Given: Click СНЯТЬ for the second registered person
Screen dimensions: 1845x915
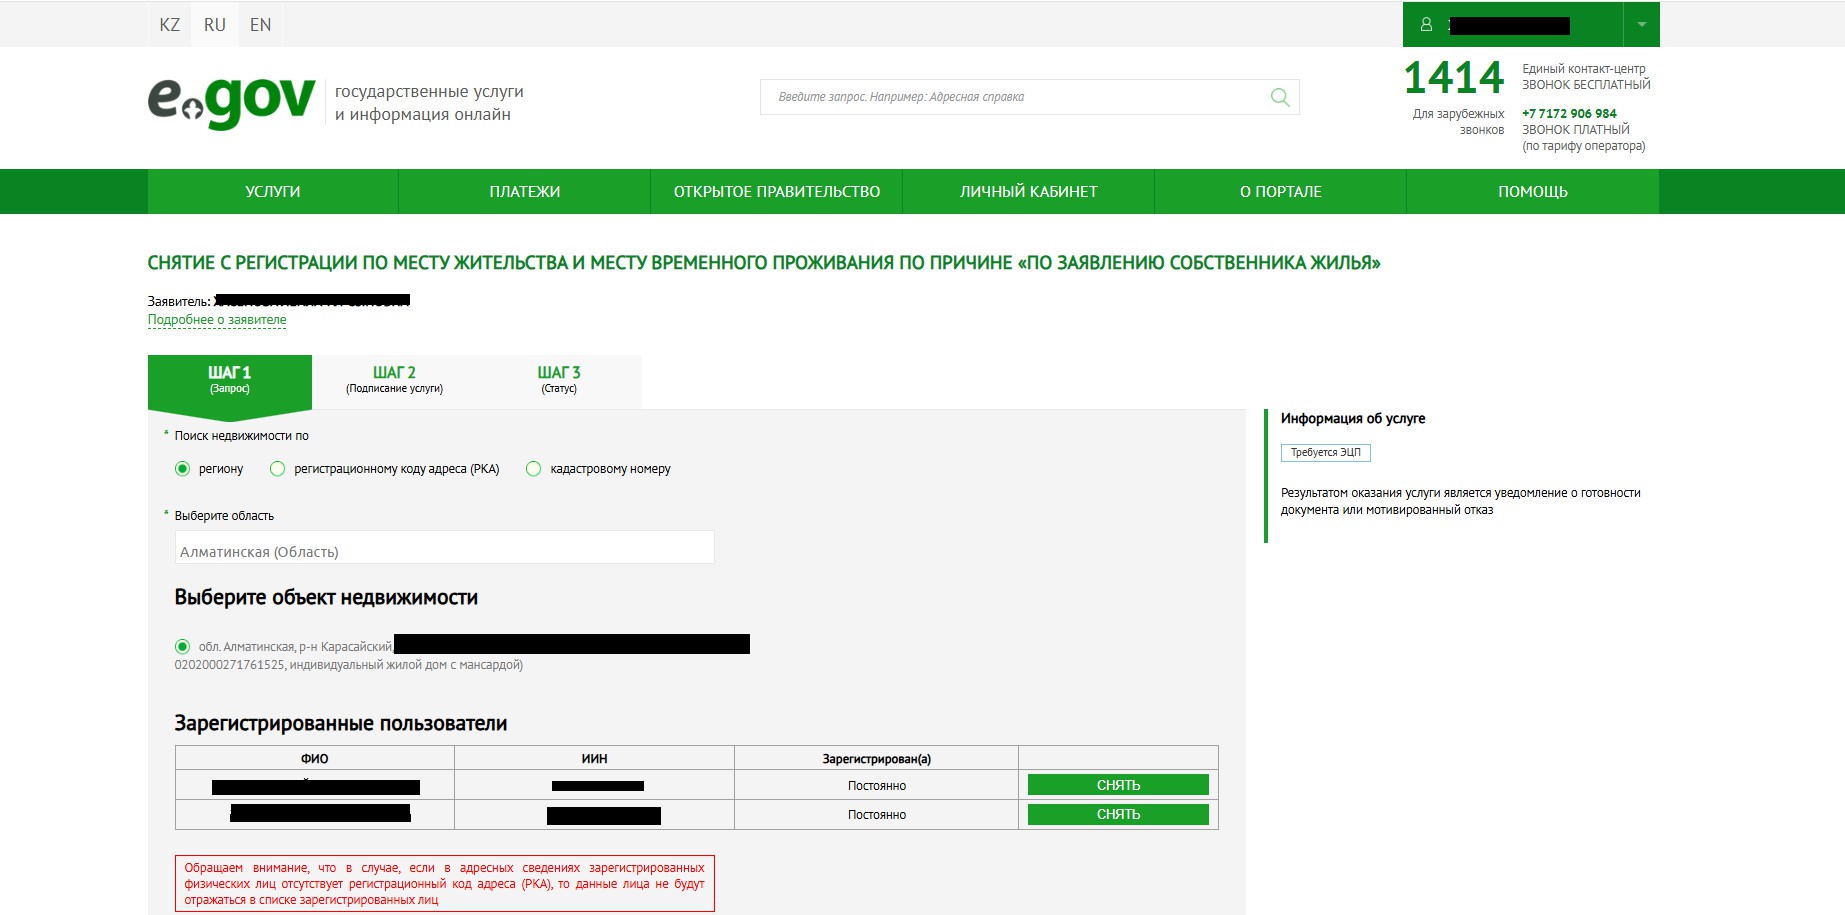Looking at the screenshot, I should click(1118, 814).
